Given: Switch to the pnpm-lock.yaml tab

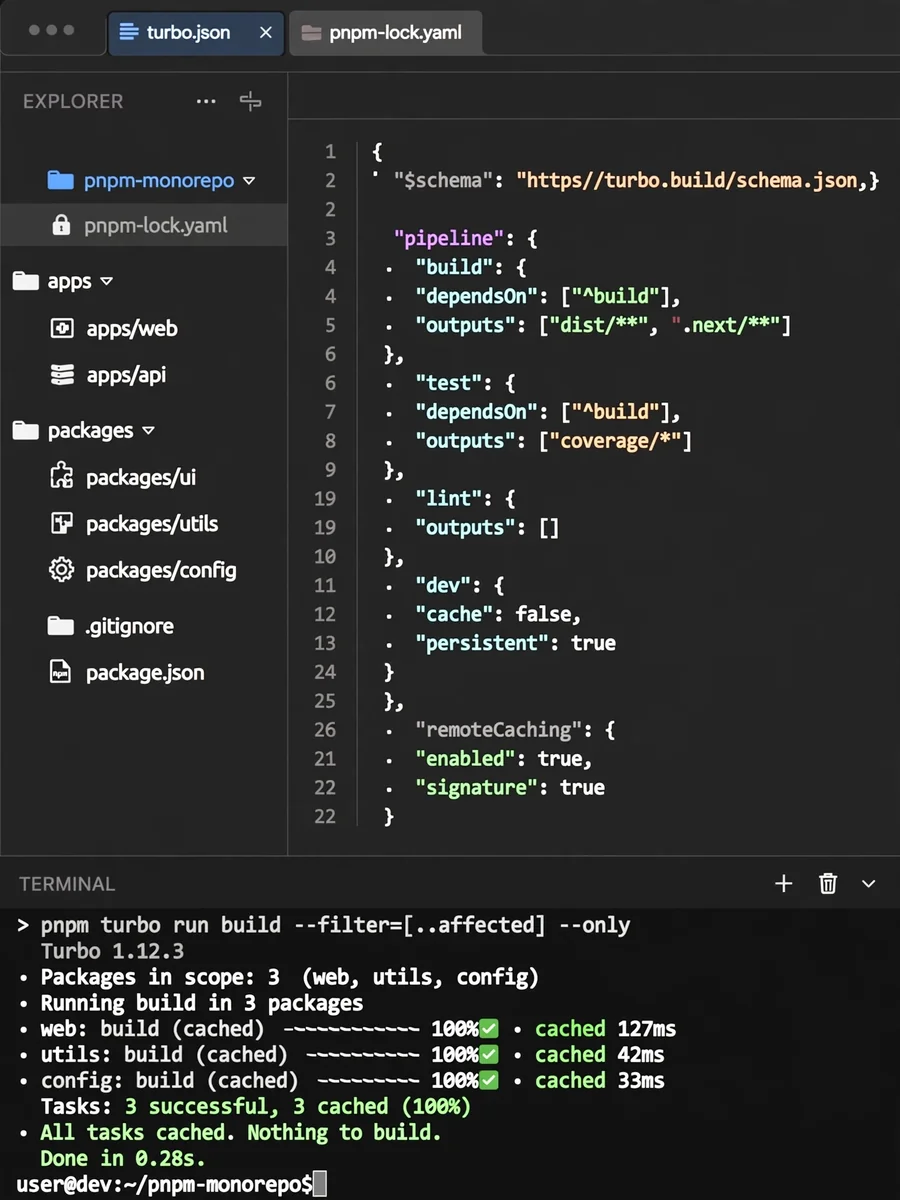Looking at the screenshot, I should [386, 33].
